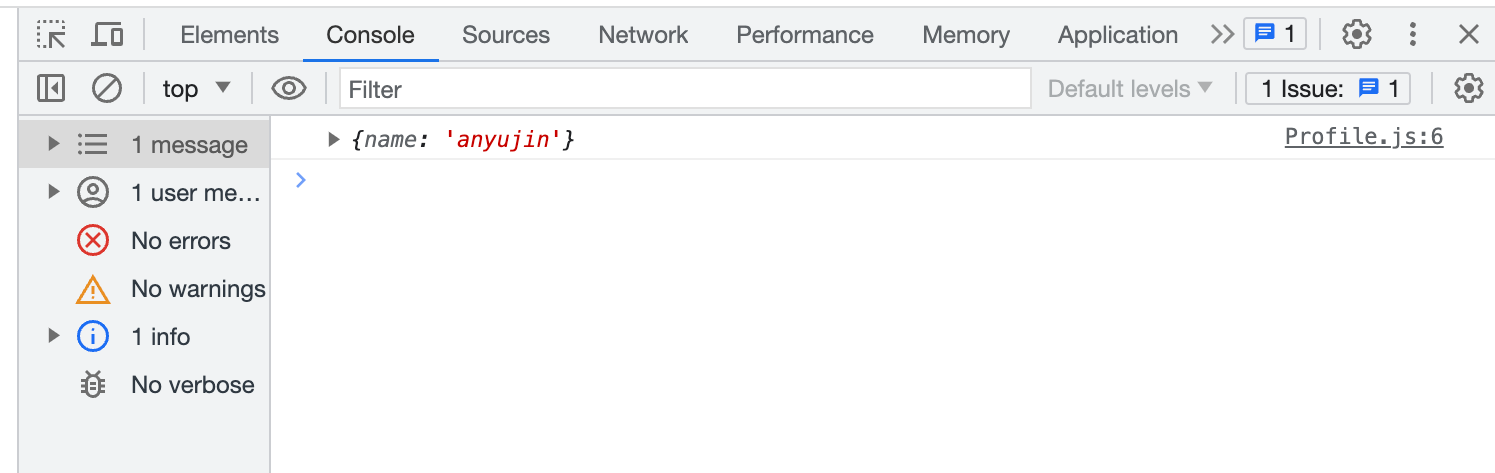The width and height of the screenshot is (1495, 473).
Task: Select the No errors filter row
Action: click(x=145, y=241)
